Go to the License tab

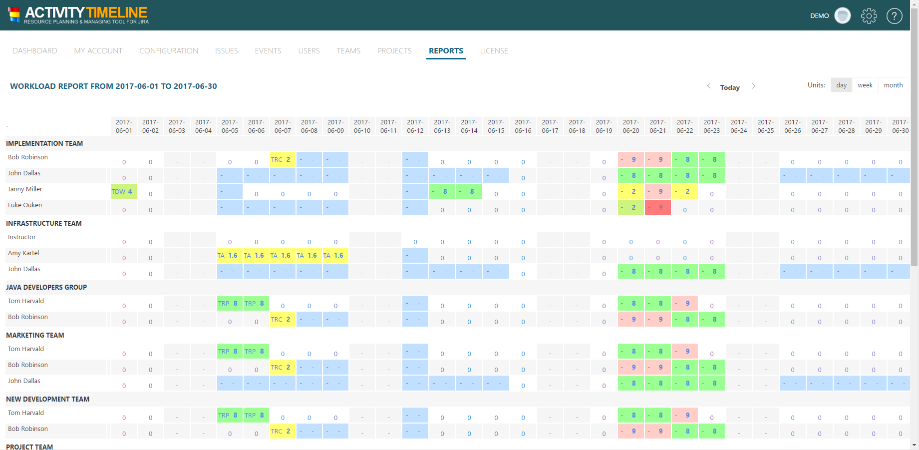tap(494, 50)
